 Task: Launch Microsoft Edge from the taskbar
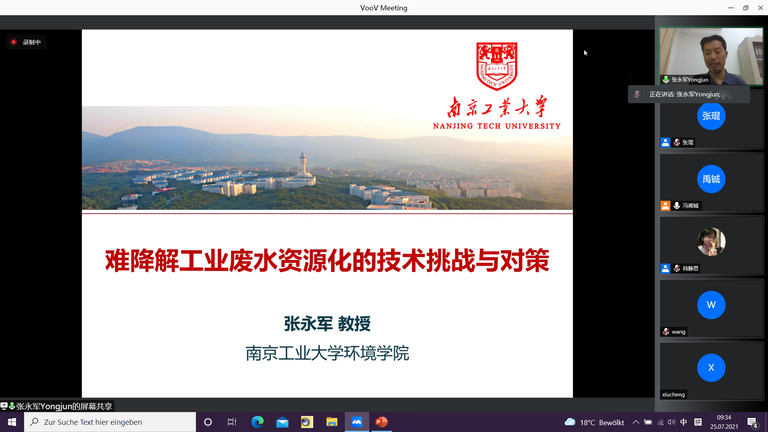point(257,422)
